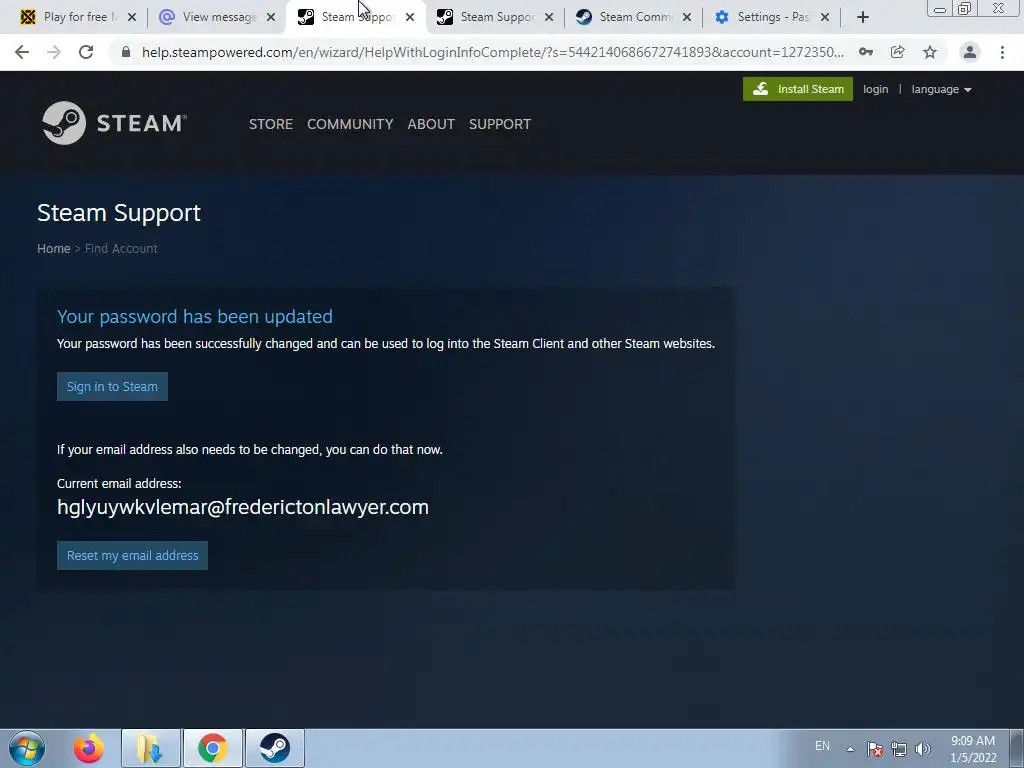Image resolution: width=1024 pixels, height=768 pixels.
Task: Click the Install Steam button
Action: pos(797,89)
